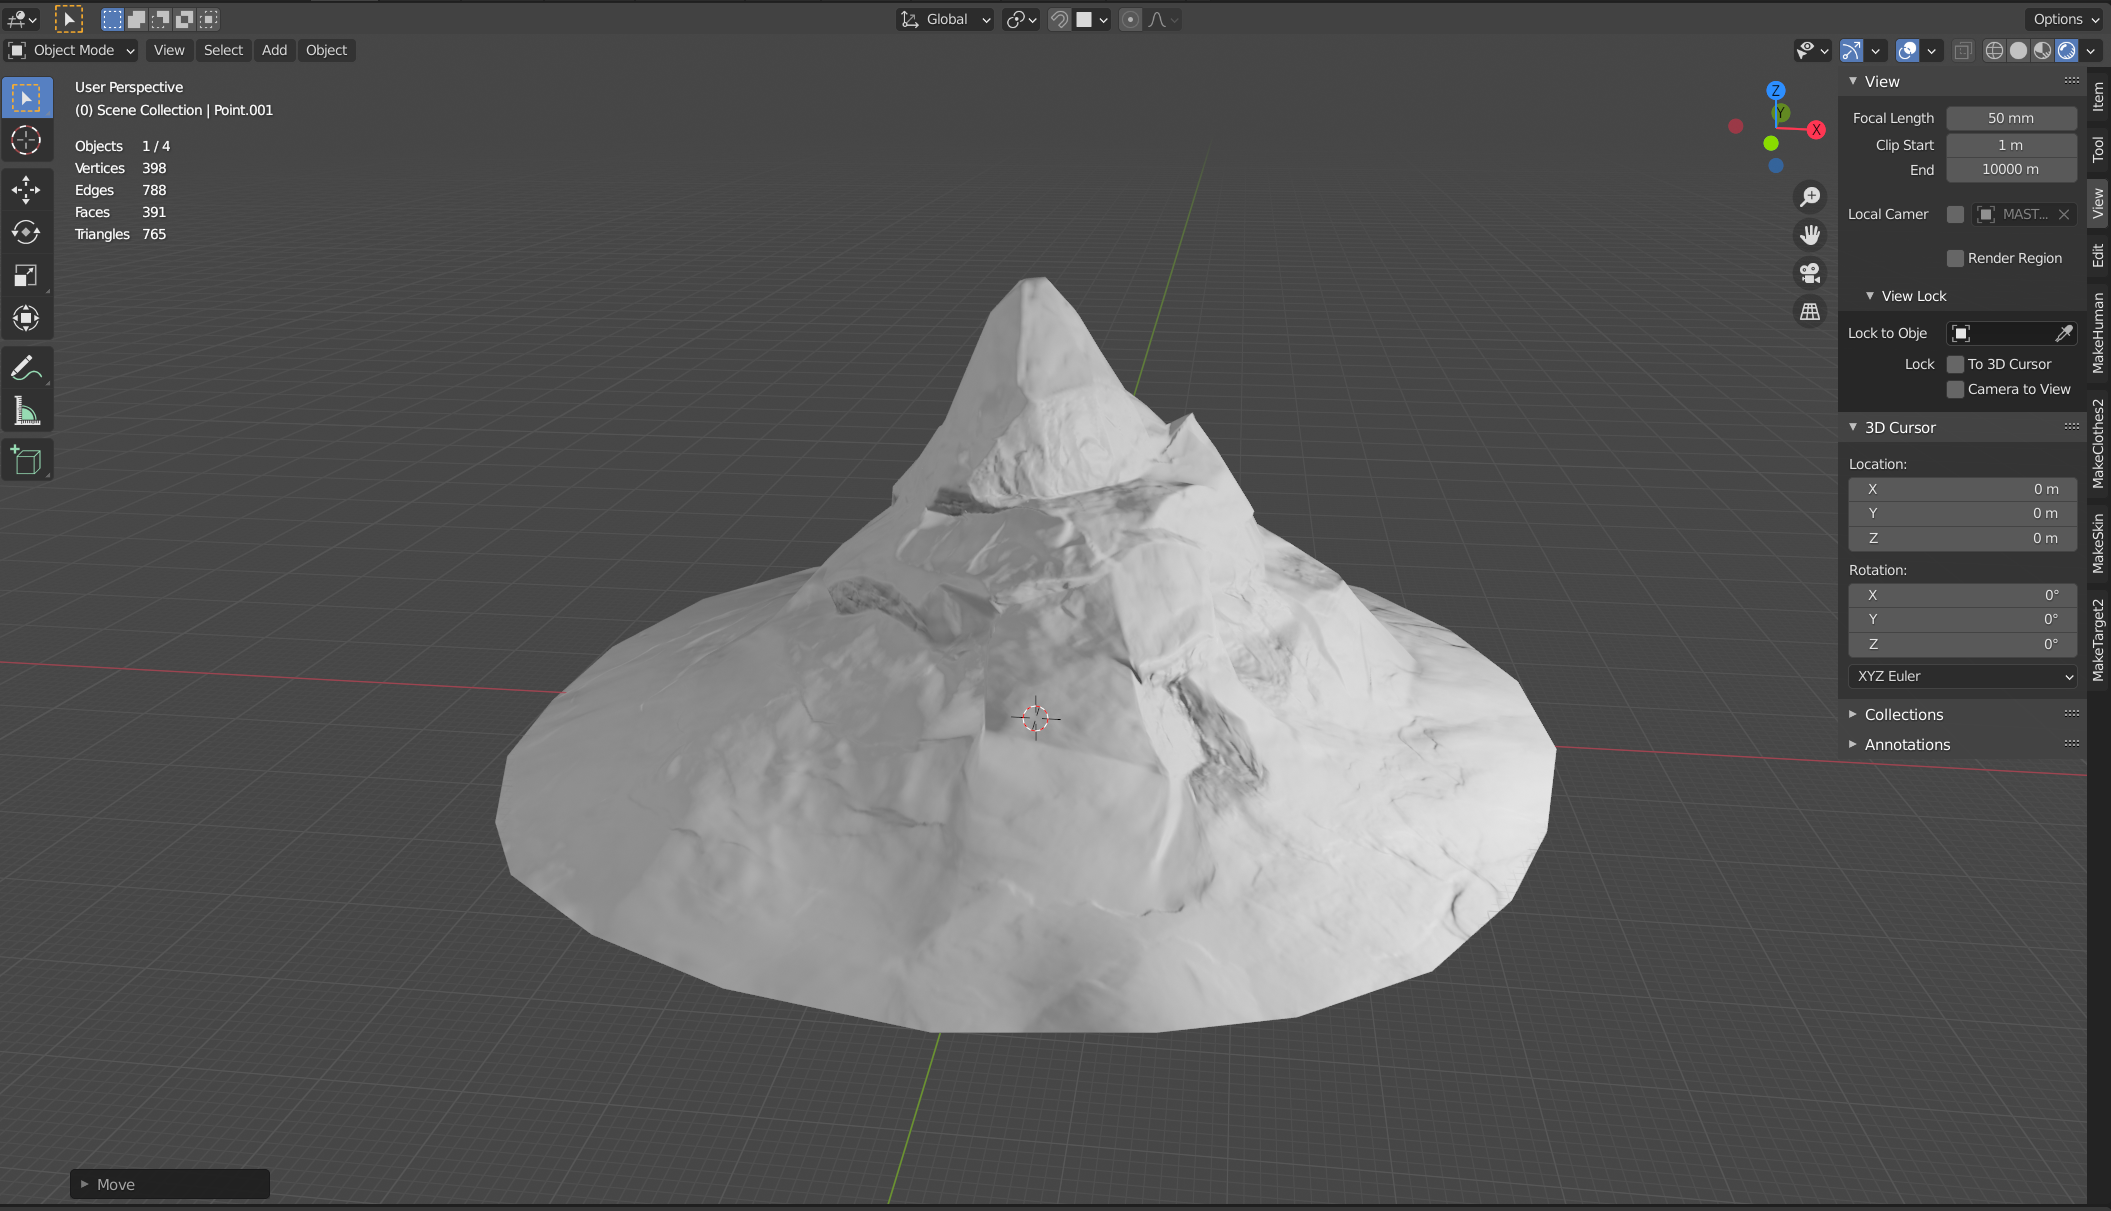Expand the Collections panel
The image size is (2111, 1211).
click(1903, 714)
